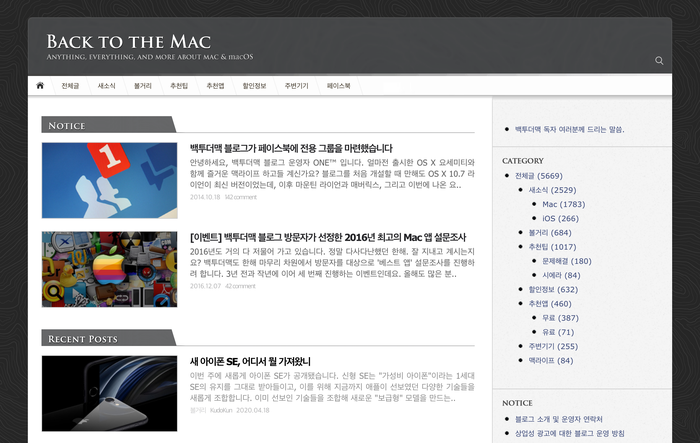Open the Mac app icons collage thumbnail
700x443 pixels.
pyautogui.click(x=109, y=269)
